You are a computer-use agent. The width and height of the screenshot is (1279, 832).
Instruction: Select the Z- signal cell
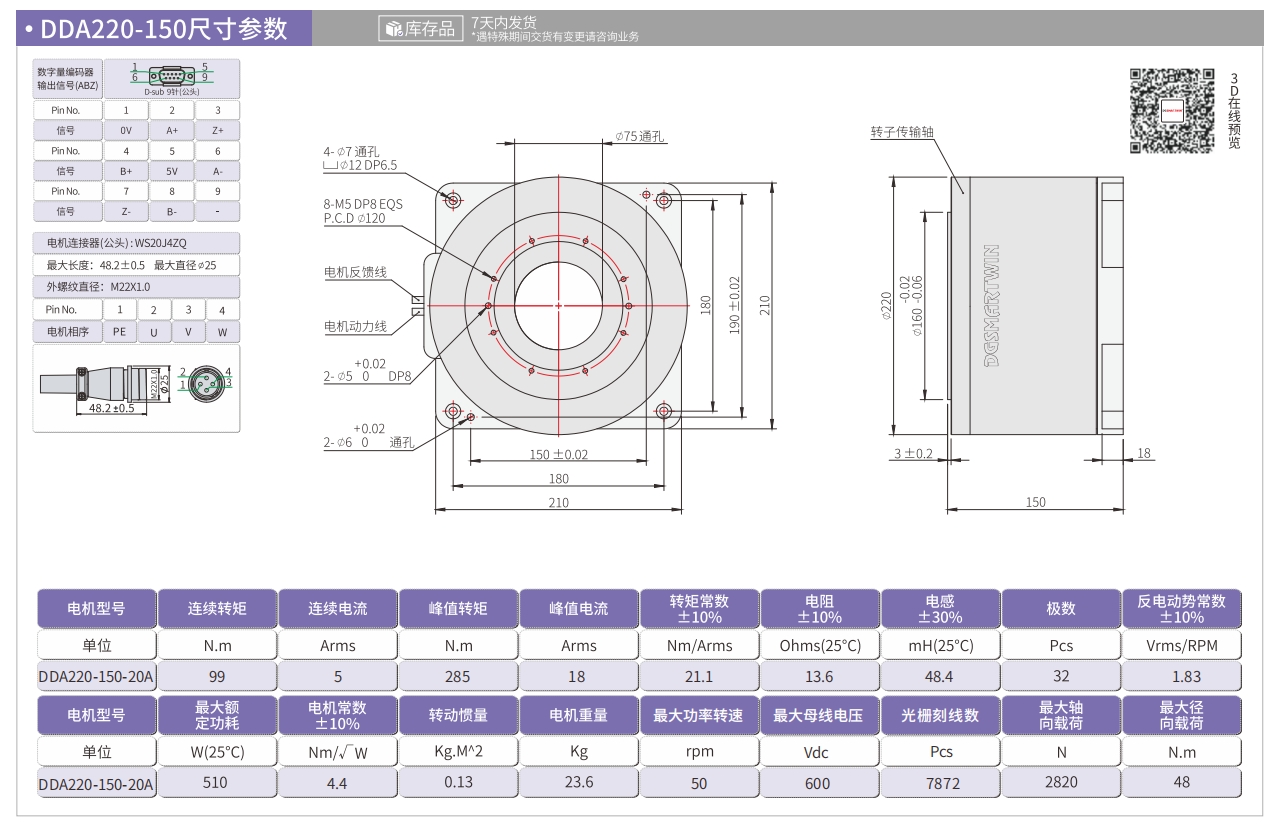pos(126,211)
